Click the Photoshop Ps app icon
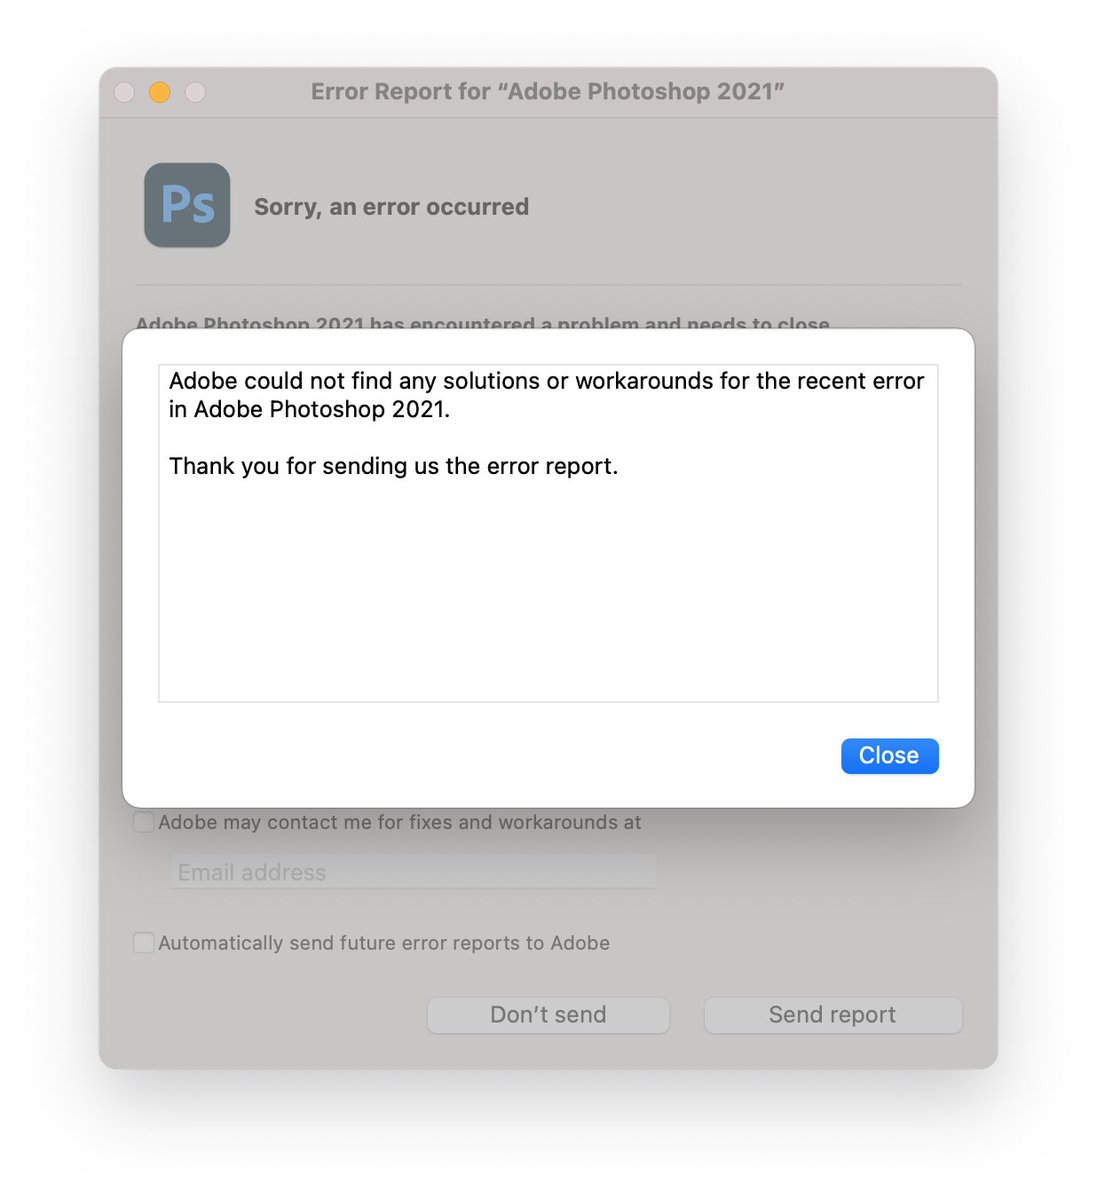Image resolution: width=1097 pixels, height=1200 pixels. 187,205
